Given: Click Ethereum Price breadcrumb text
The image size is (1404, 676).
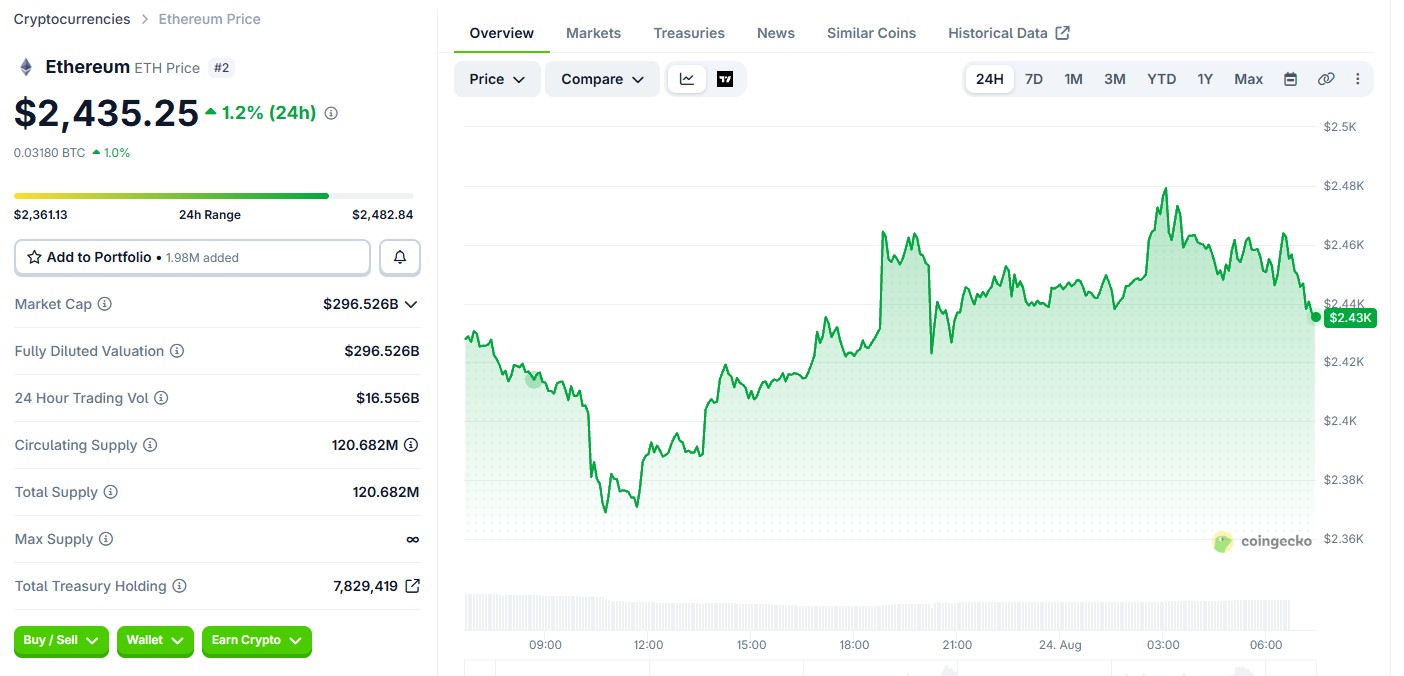Looking at the screenshot, I should [x=209, y=19].
